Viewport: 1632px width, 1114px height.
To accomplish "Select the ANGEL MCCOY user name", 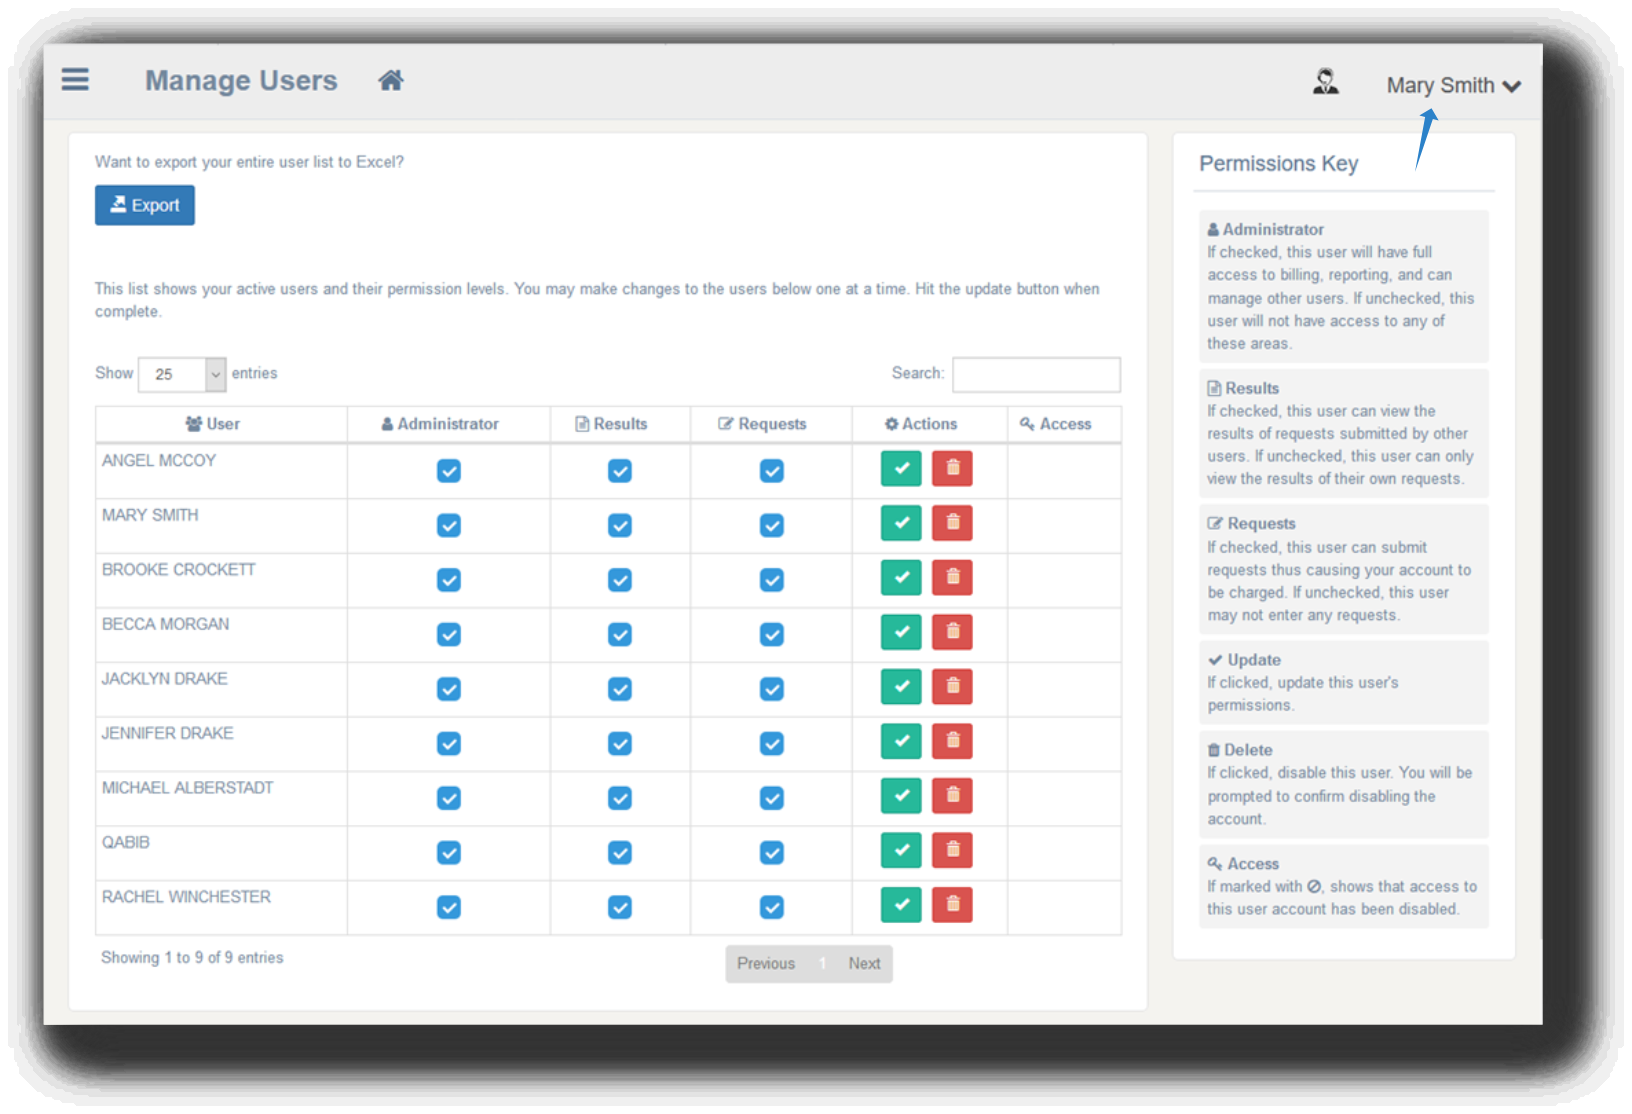I will pos(159,461).
